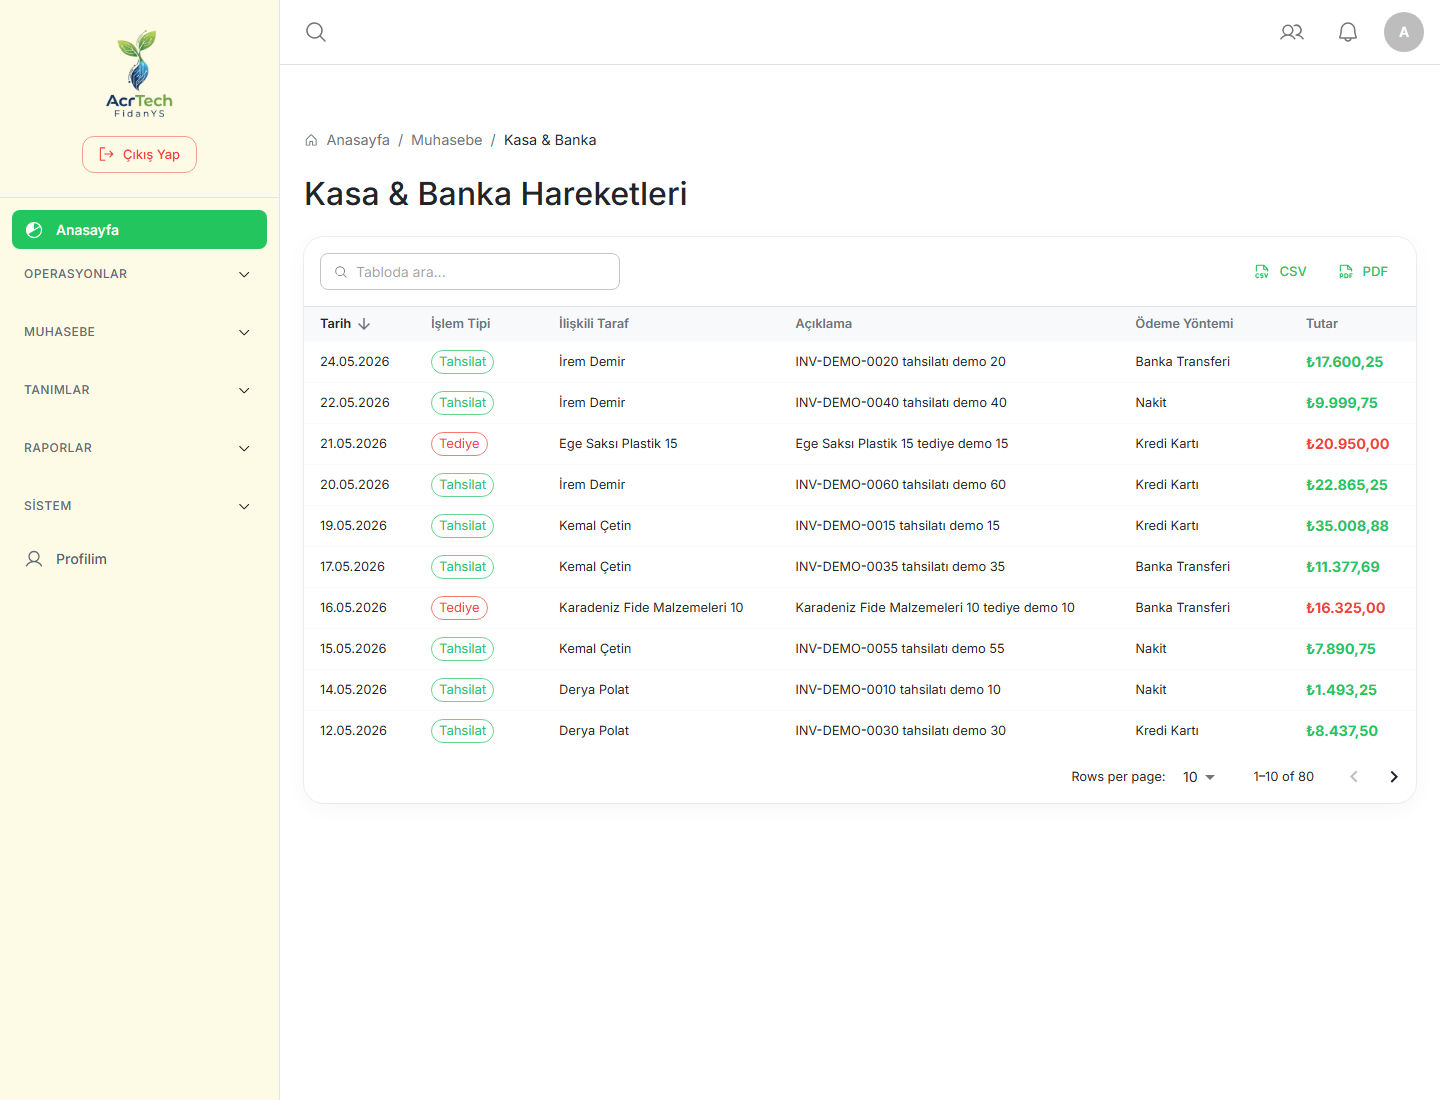Open the users icon in top bar
This screenshot has width=1440, height=1100.
[x=1292, y=32]
